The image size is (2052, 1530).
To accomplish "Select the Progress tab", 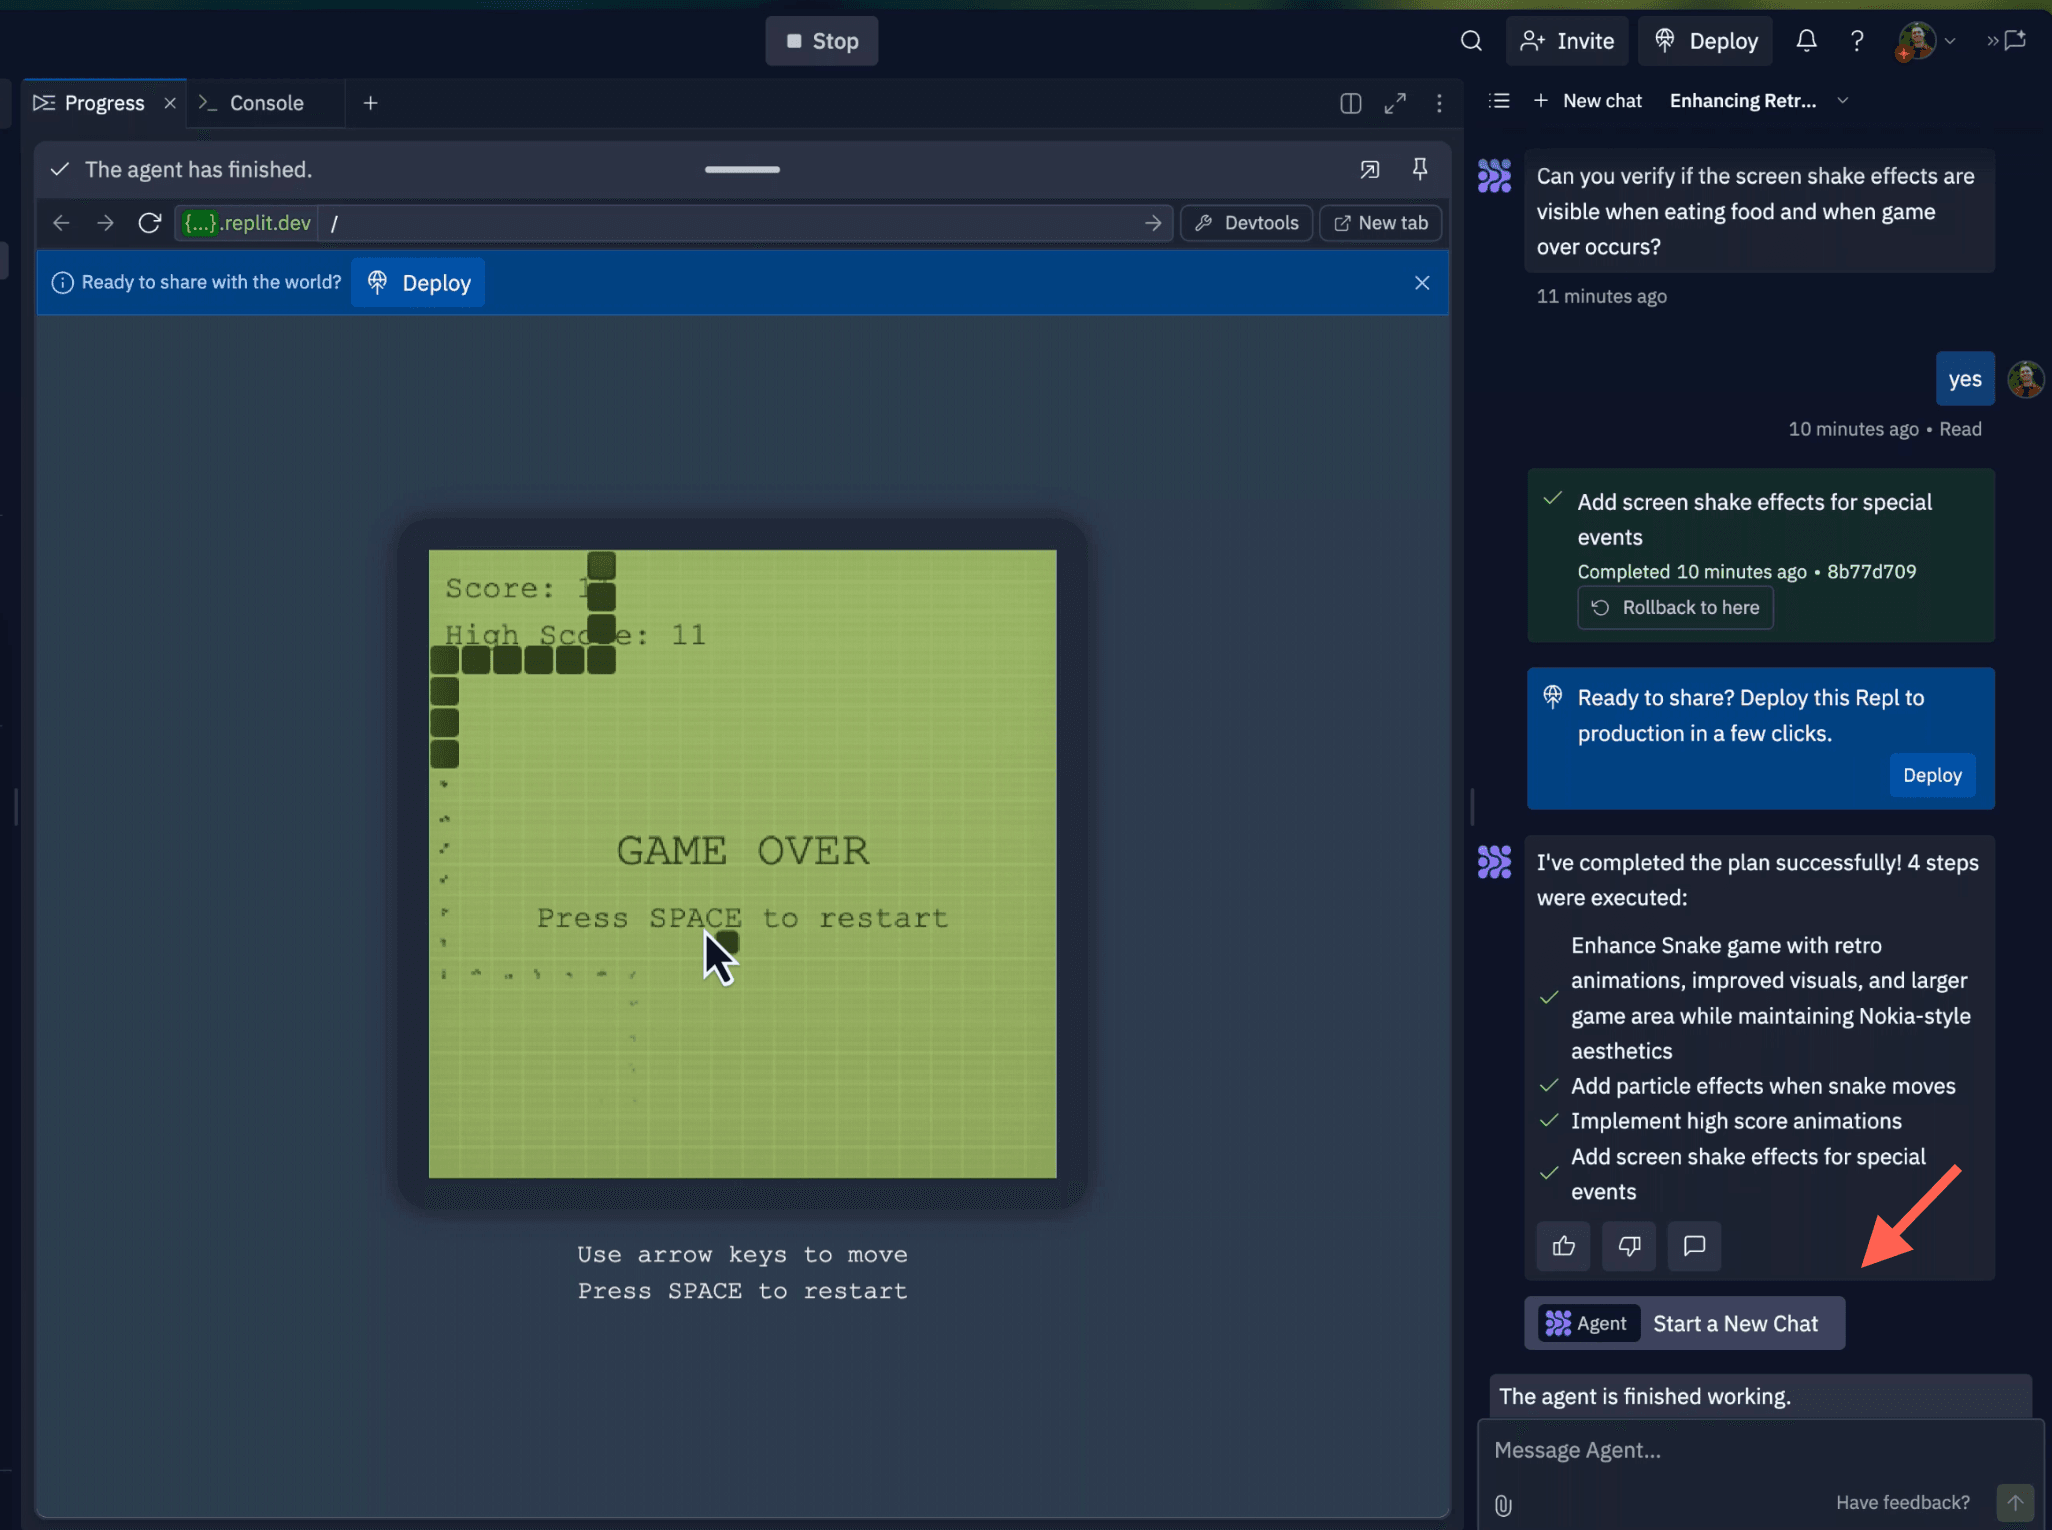I will pyautogui.click(x=103, y=103).
